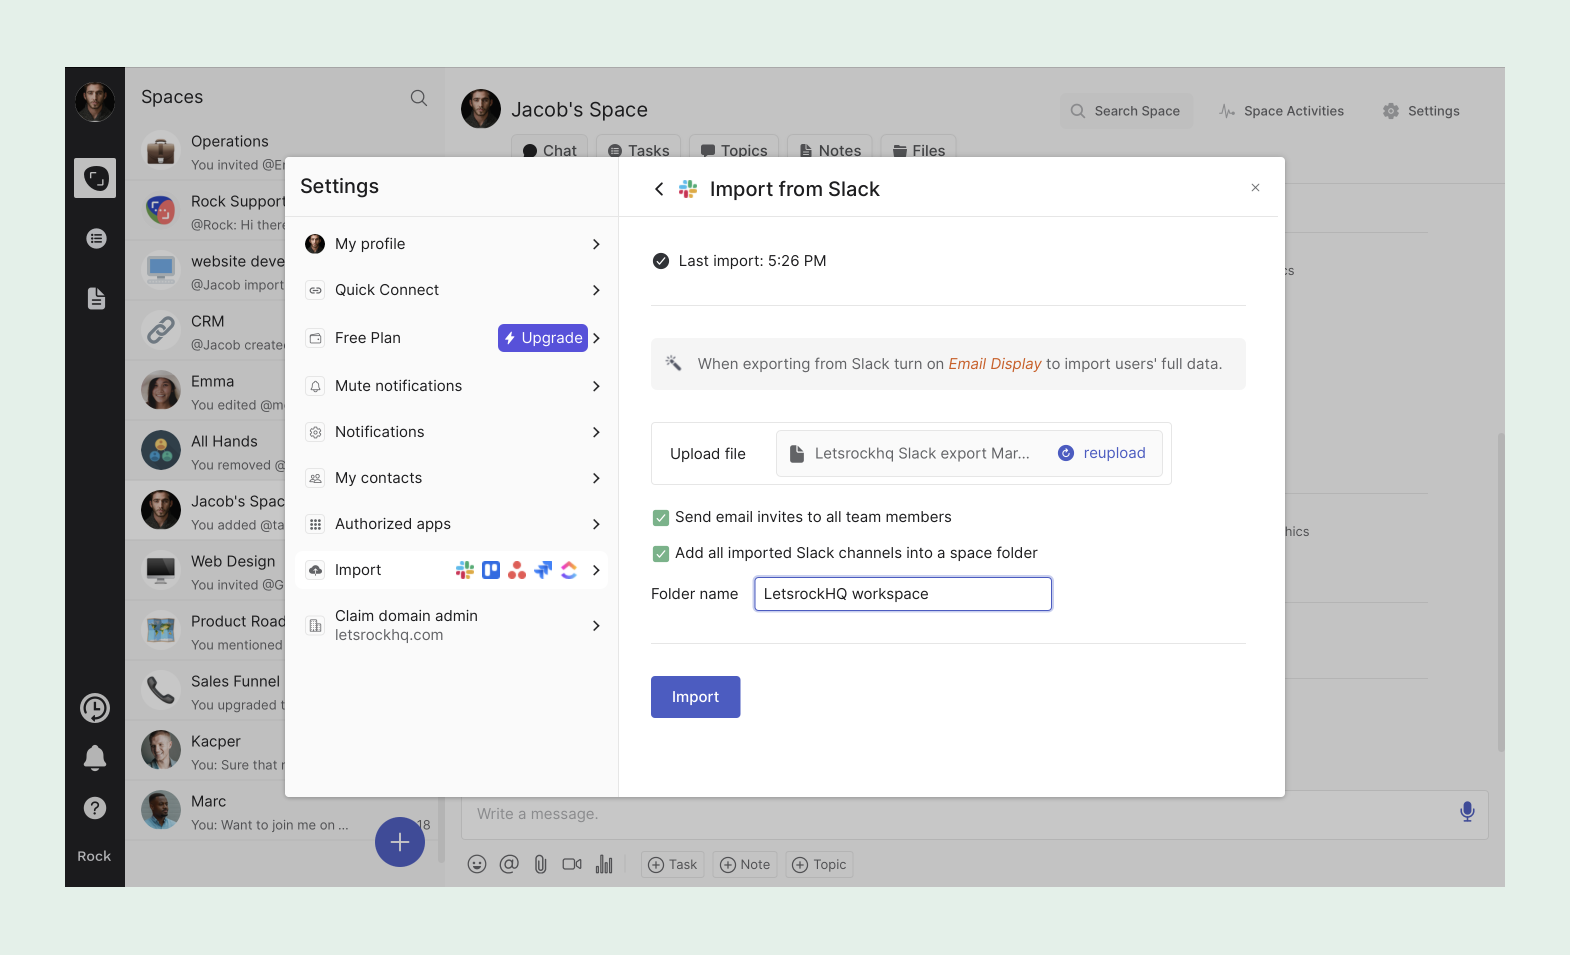Click the poll chart icon
The height and width of the screenshot is (955, 1570).
pos(604,864)
